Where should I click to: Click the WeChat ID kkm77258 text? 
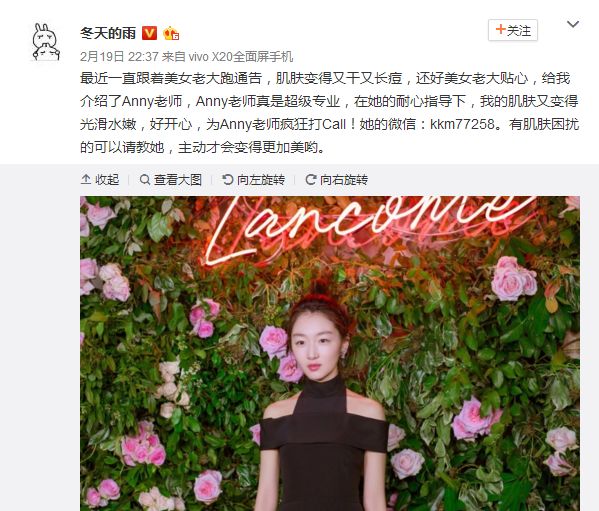tap(462, 125)
